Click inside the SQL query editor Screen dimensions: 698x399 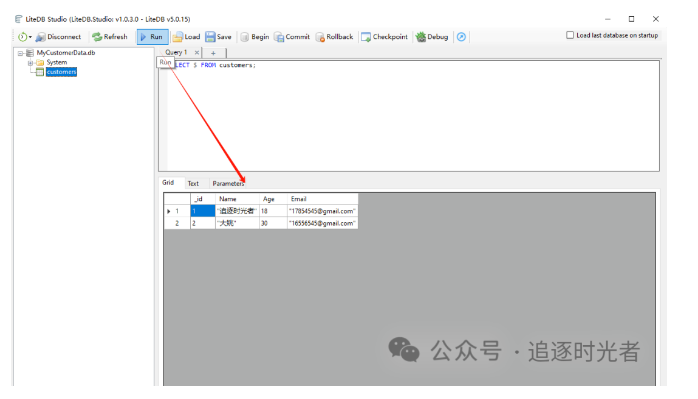tap(409, 116)
